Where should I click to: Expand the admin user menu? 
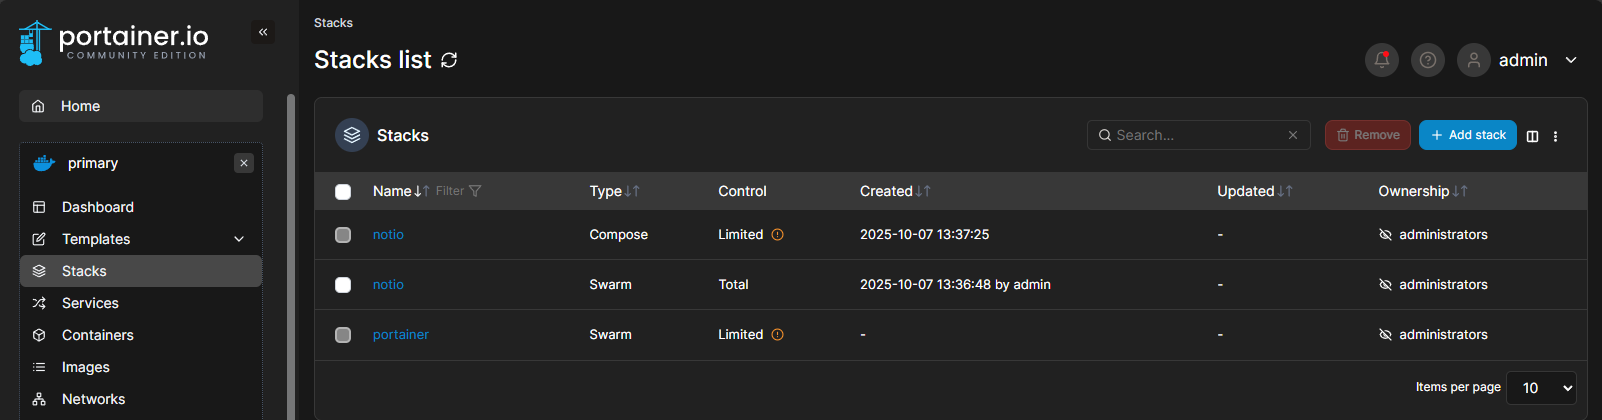pyautogui.click(x=1571, y=60)
